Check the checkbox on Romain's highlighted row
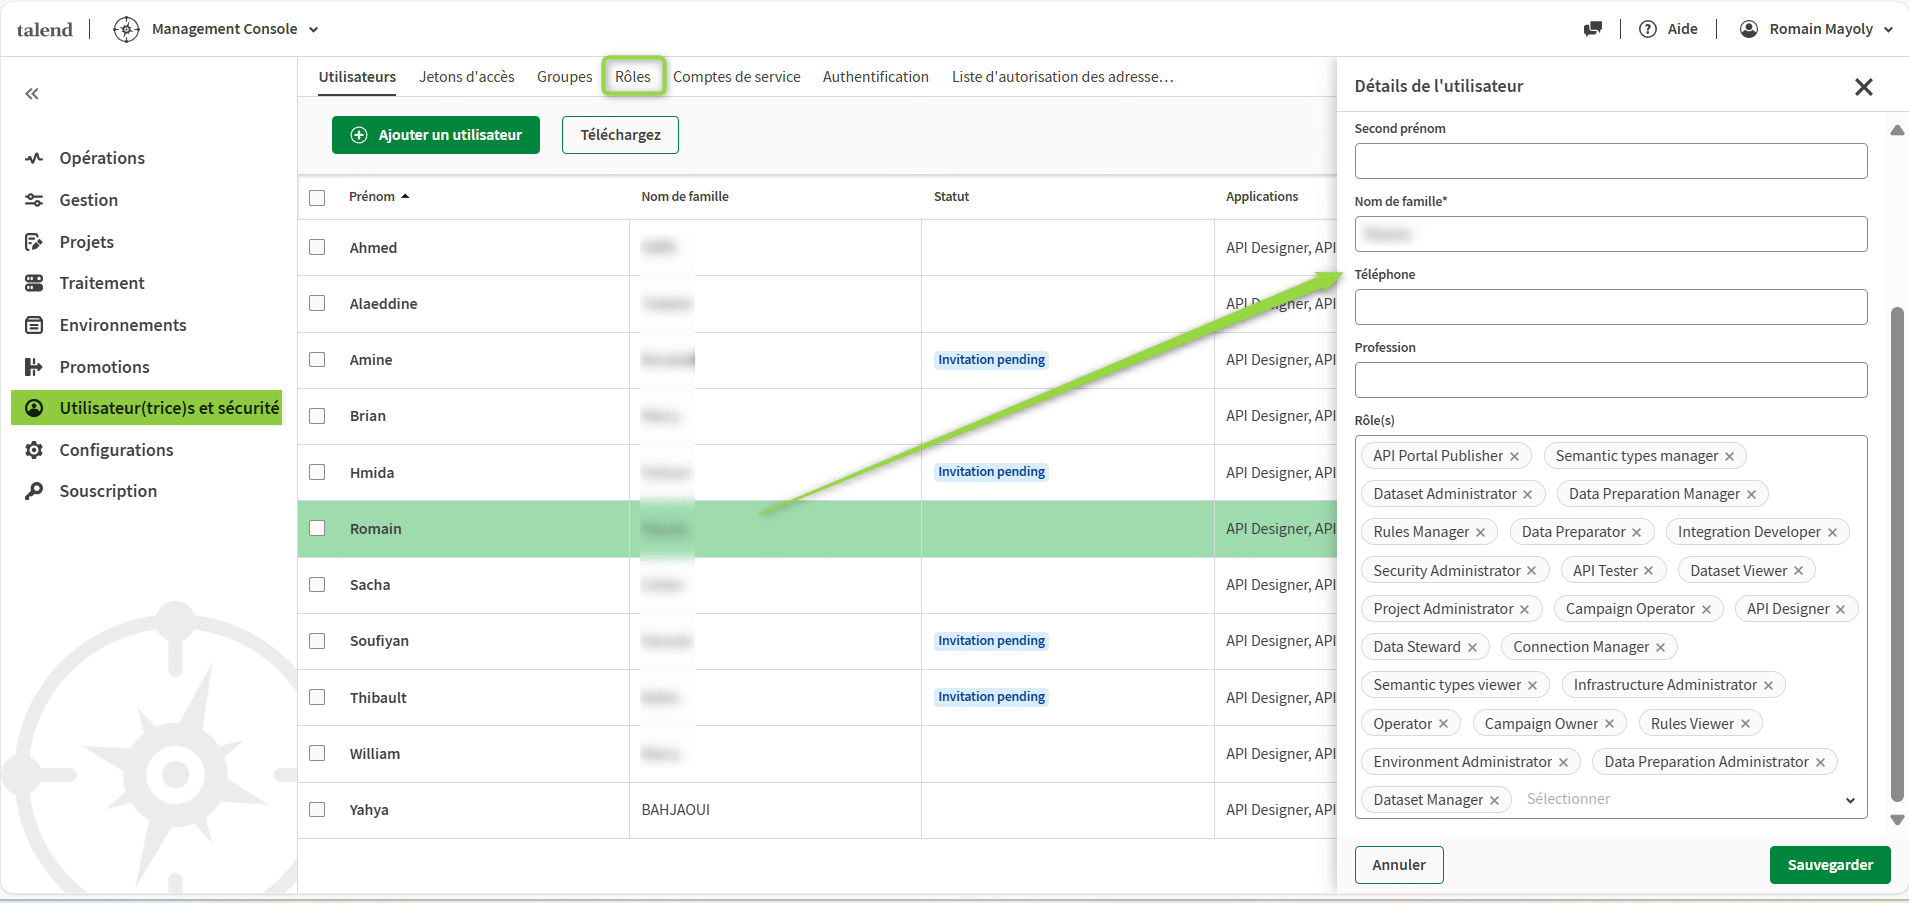The height and width of the screenshot is (903, 1909). tap(317, 528)
